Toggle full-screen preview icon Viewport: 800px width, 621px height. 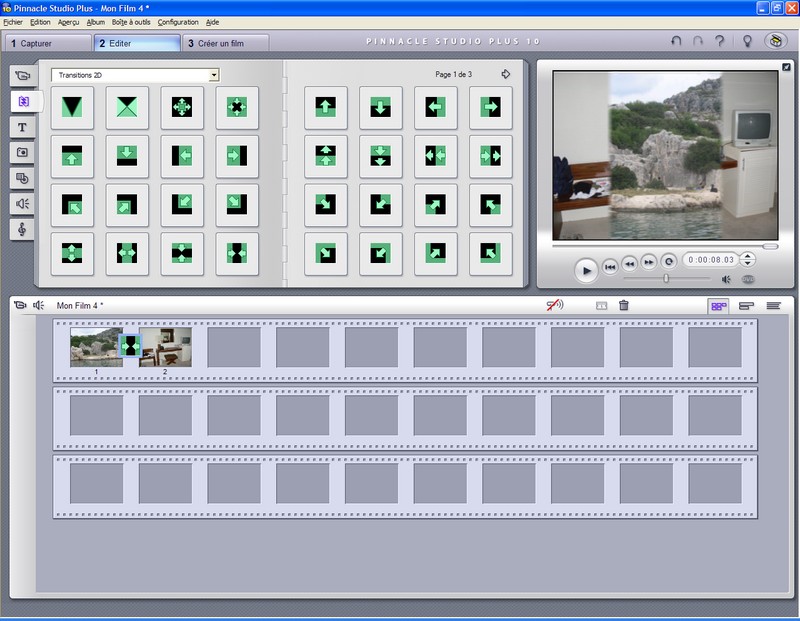click(x=786, y=67)
